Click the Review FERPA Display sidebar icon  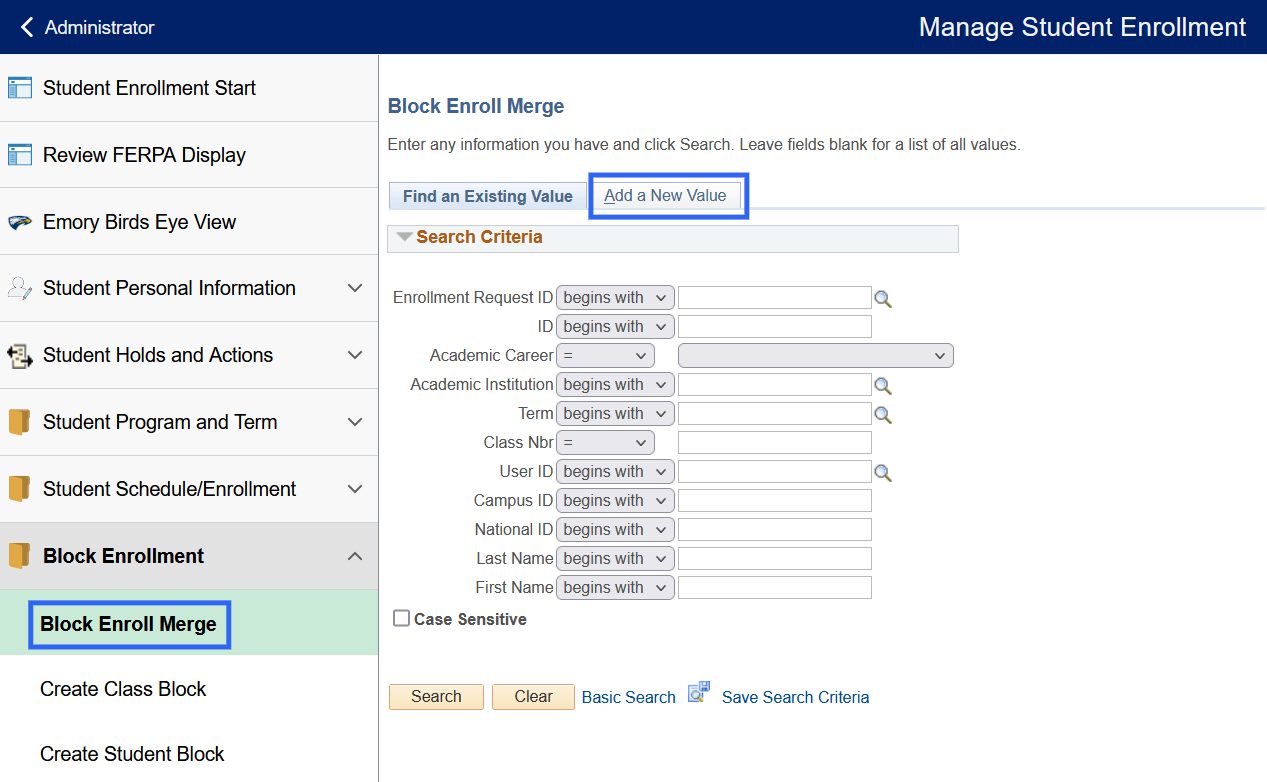20,154
